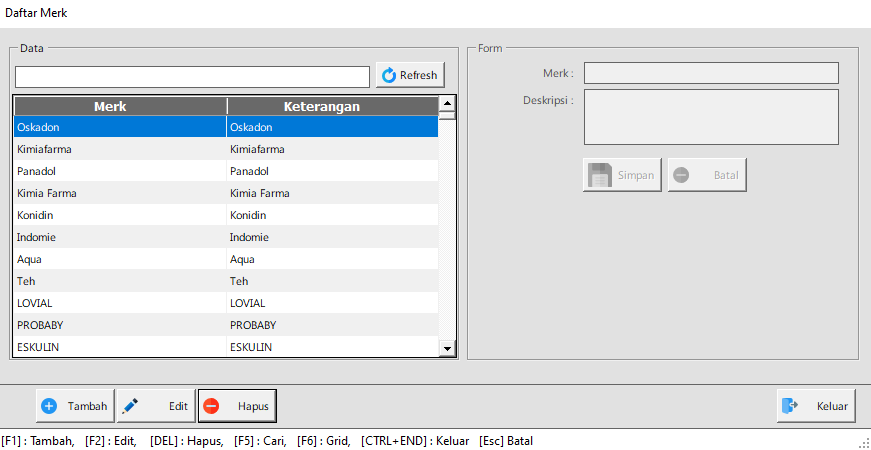The image size is (871, 450).
Task: Select Aqua row in Merk column
Action: tap(120, 259)
